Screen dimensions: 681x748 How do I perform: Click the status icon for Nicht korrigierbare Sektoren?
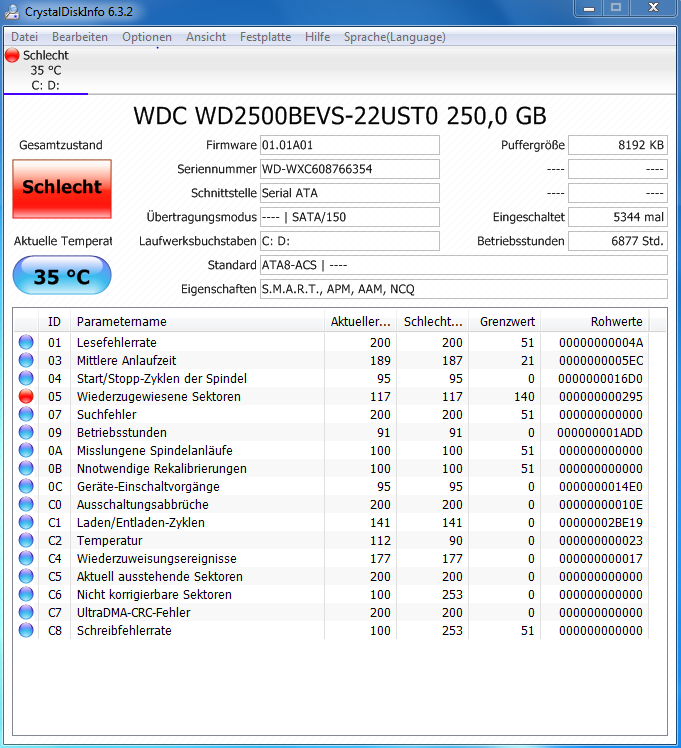(26, 594)
